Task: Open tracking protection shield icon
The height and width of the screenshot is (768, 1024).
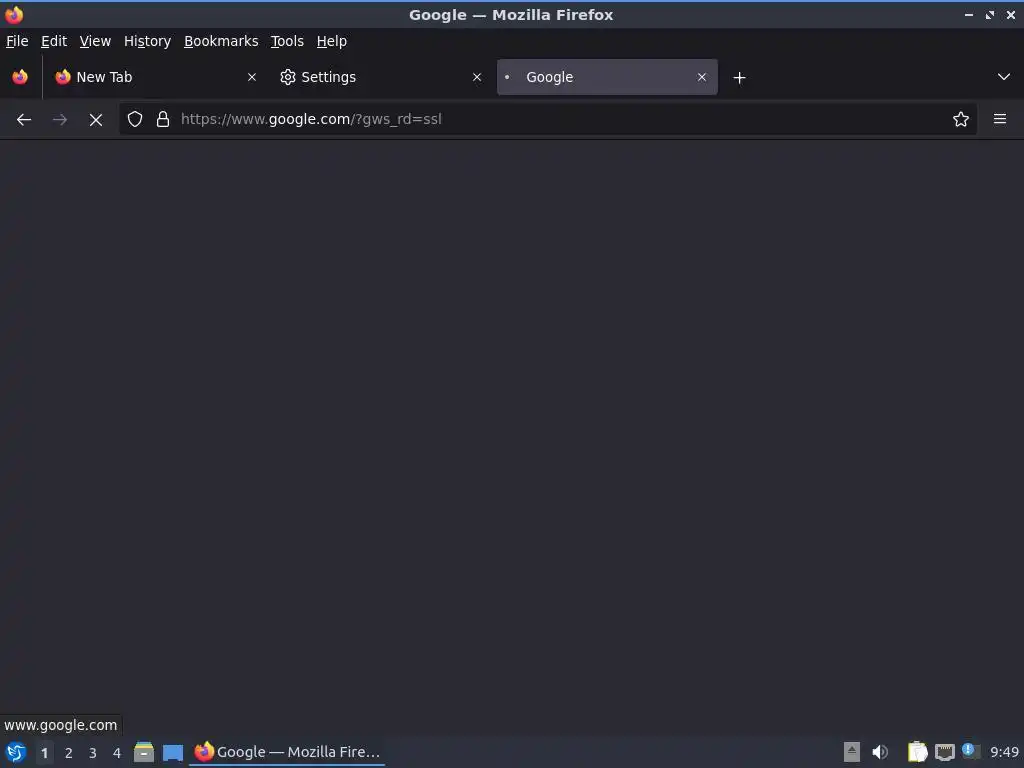Action: tap(135, 119)
